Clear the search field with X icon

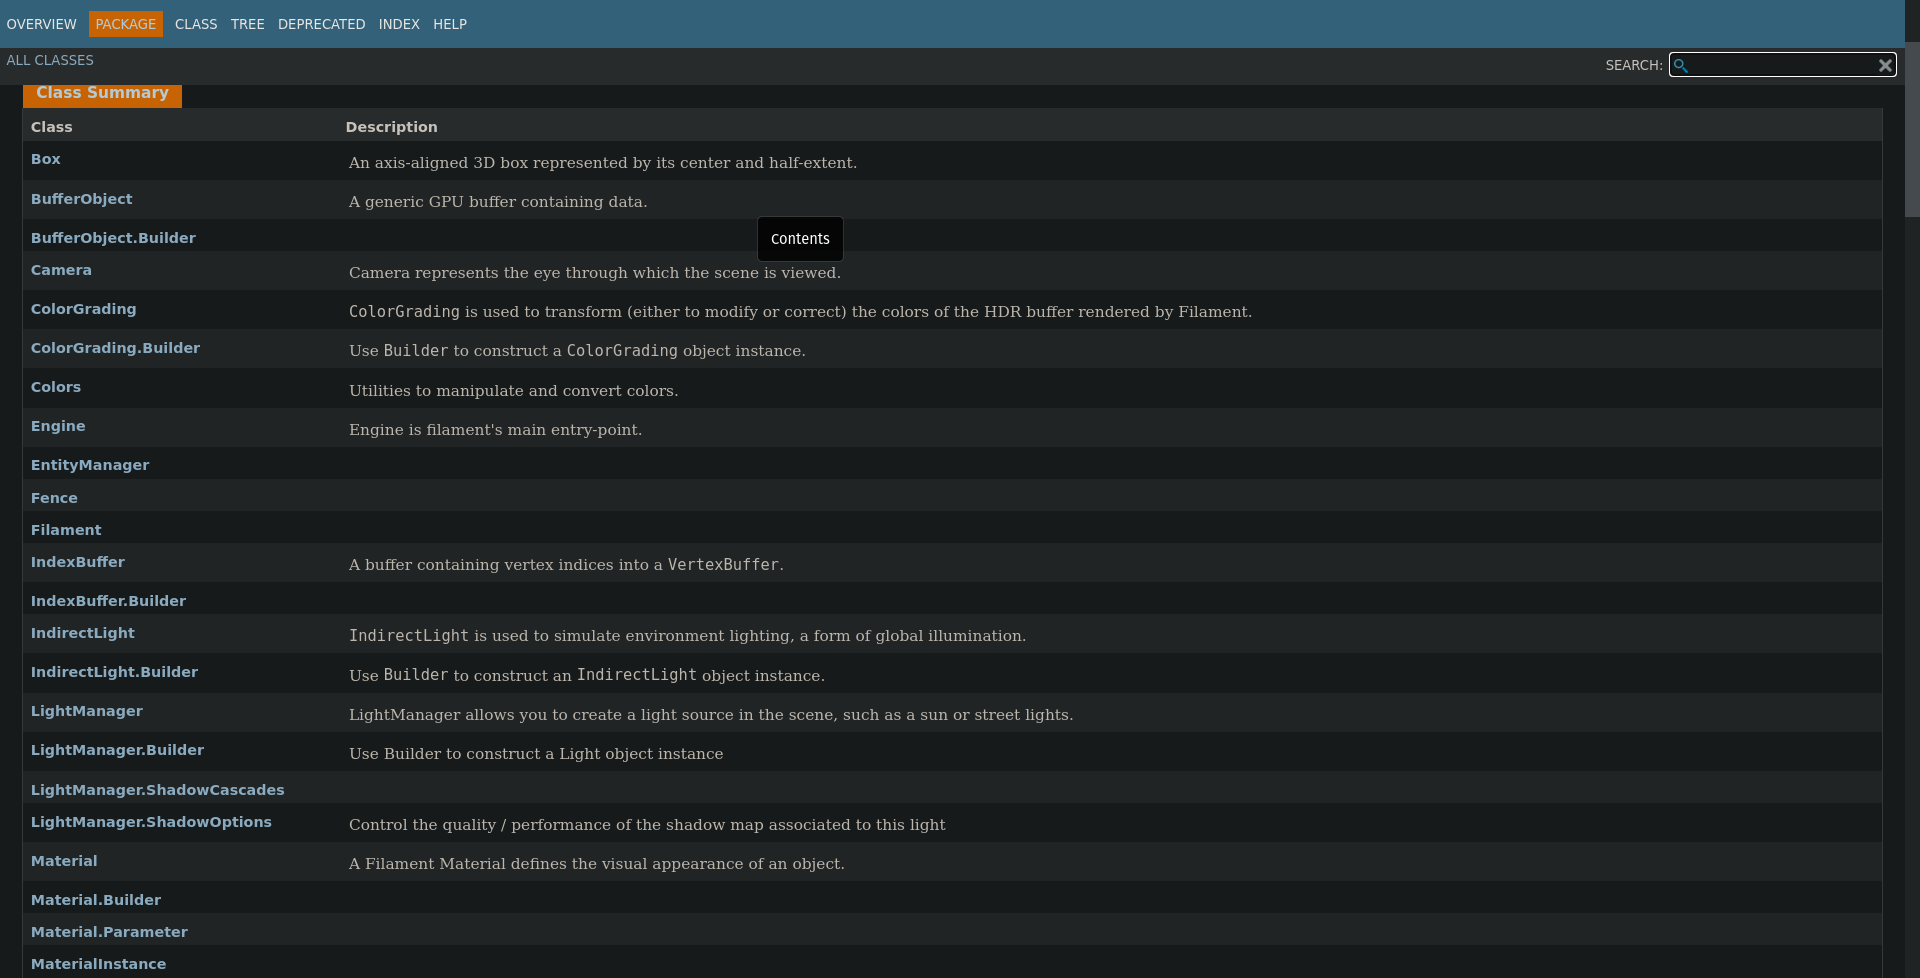1885,65
